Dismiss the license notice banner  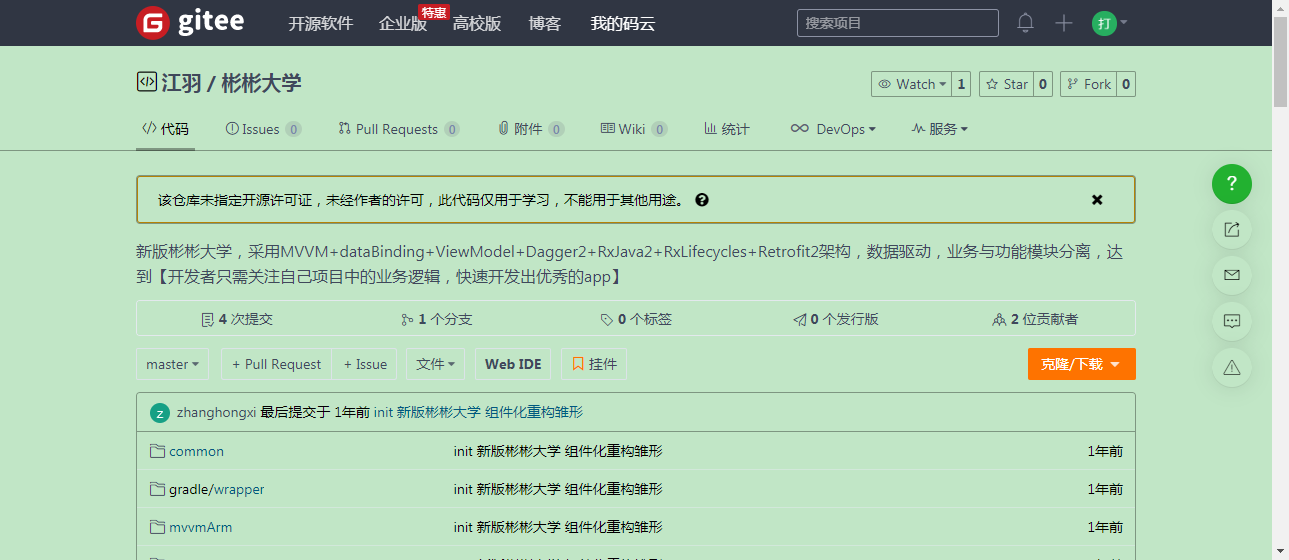click(x=1097, y=200)
